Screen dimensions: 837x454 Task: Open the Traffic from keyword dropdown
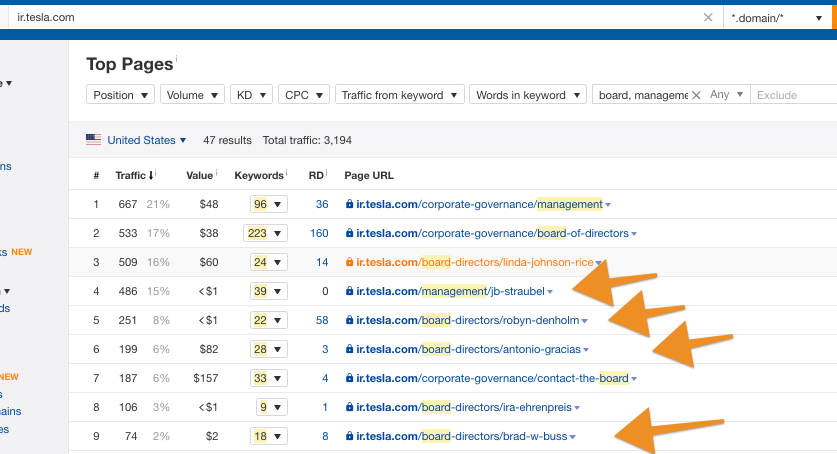(400, 95)
